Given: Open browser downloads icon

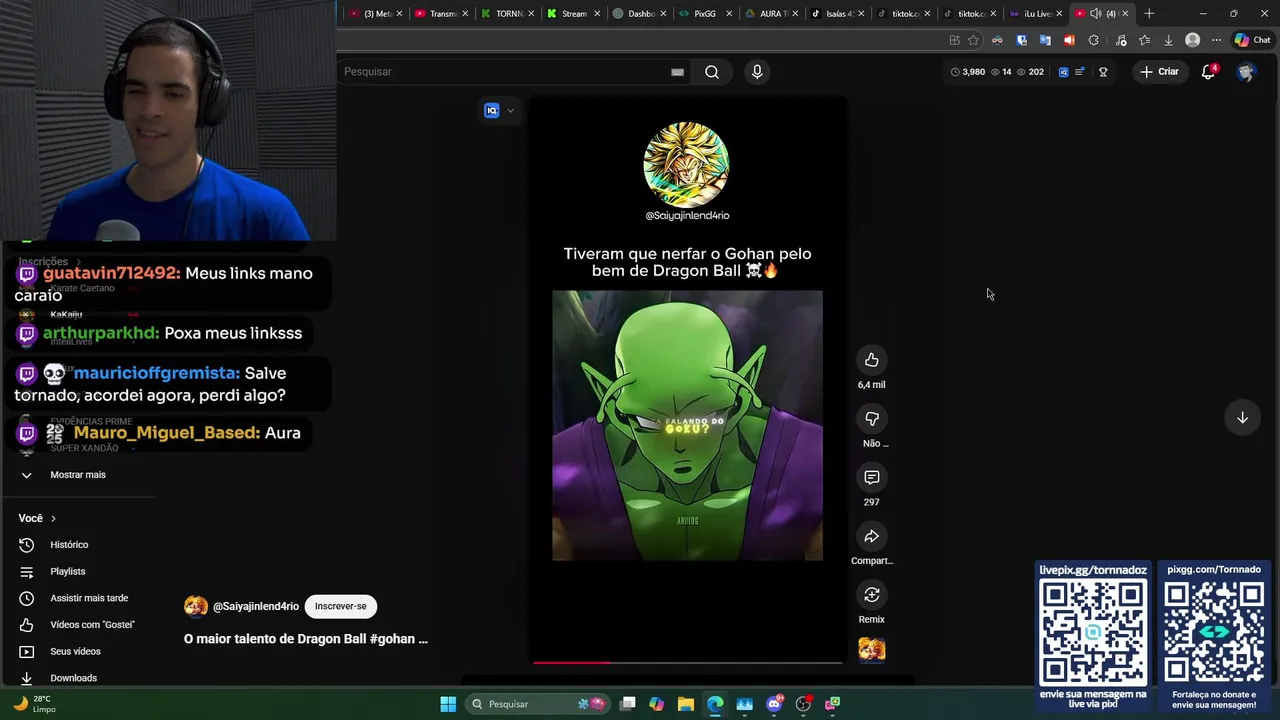Looking at the screenshot, I should click(1168, 40).
